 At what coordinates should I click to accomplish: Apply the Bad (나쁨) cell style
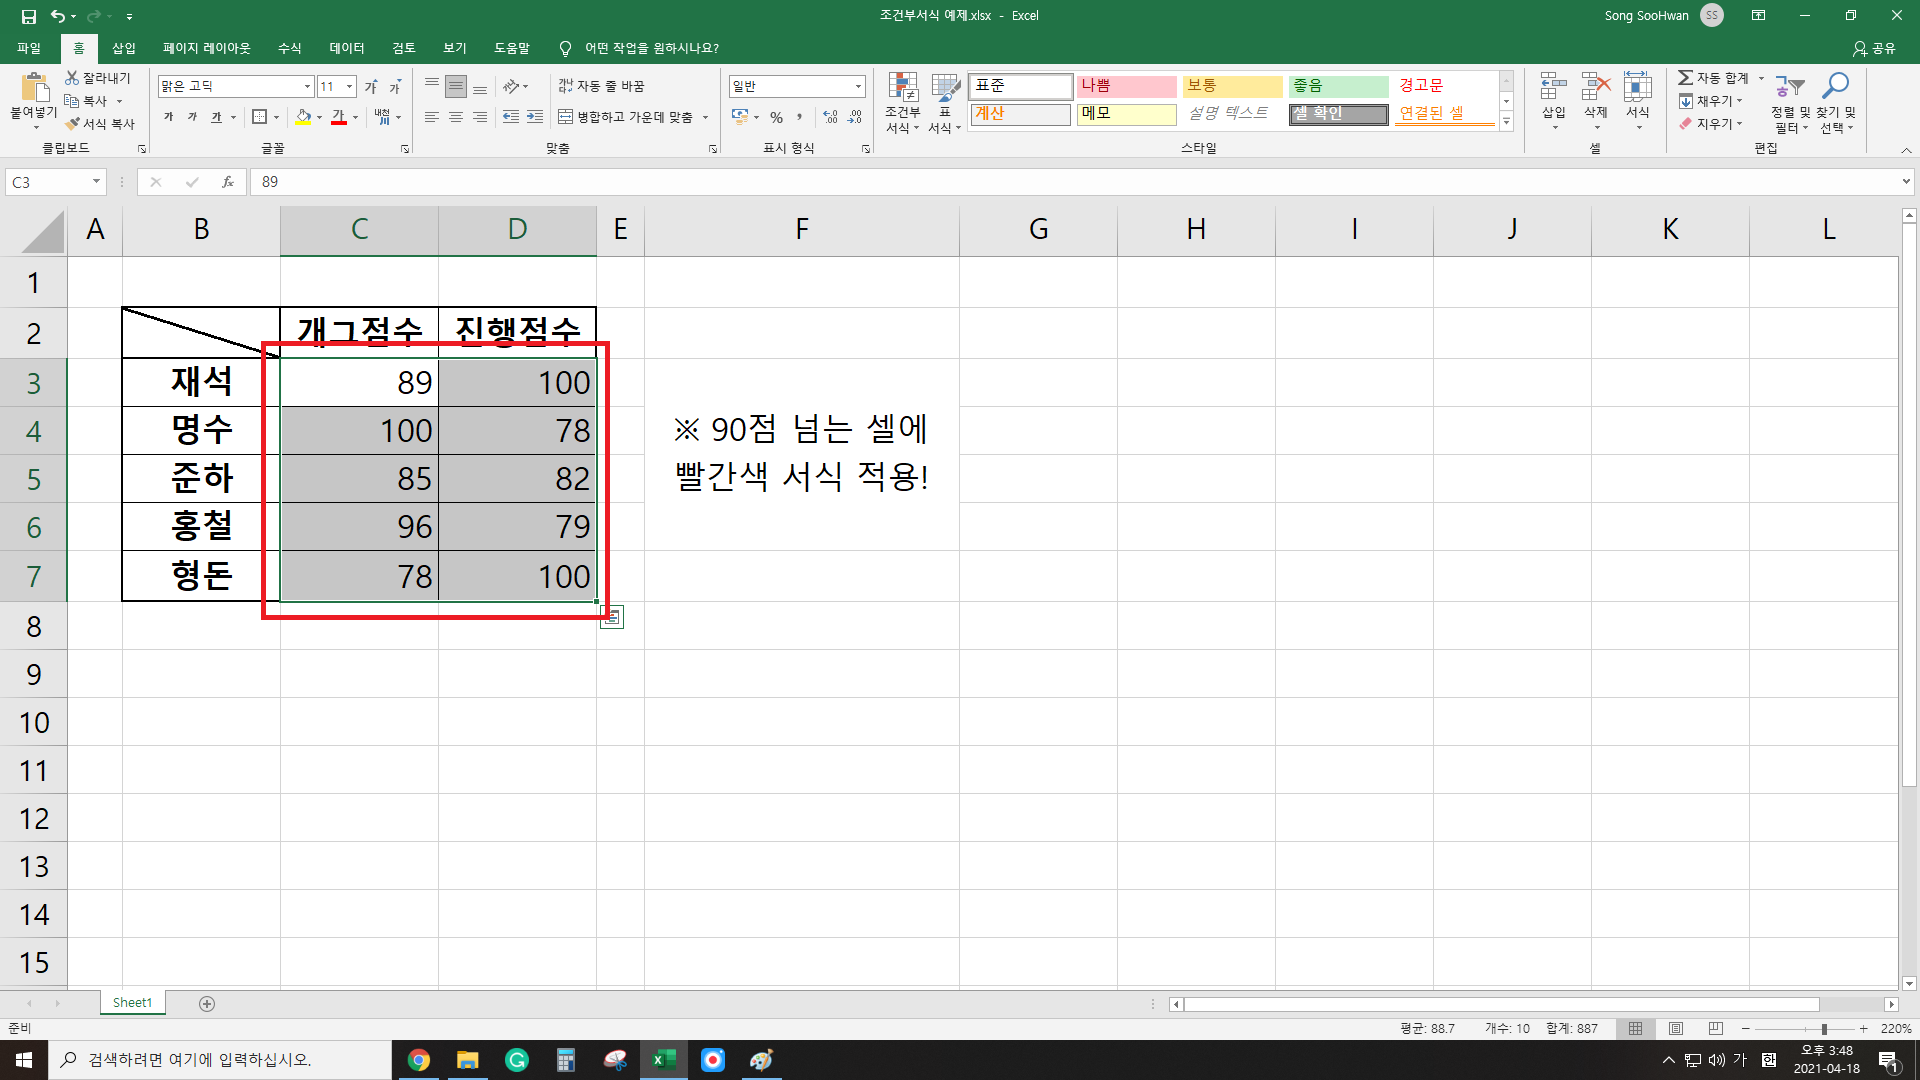pos(1126,86)
